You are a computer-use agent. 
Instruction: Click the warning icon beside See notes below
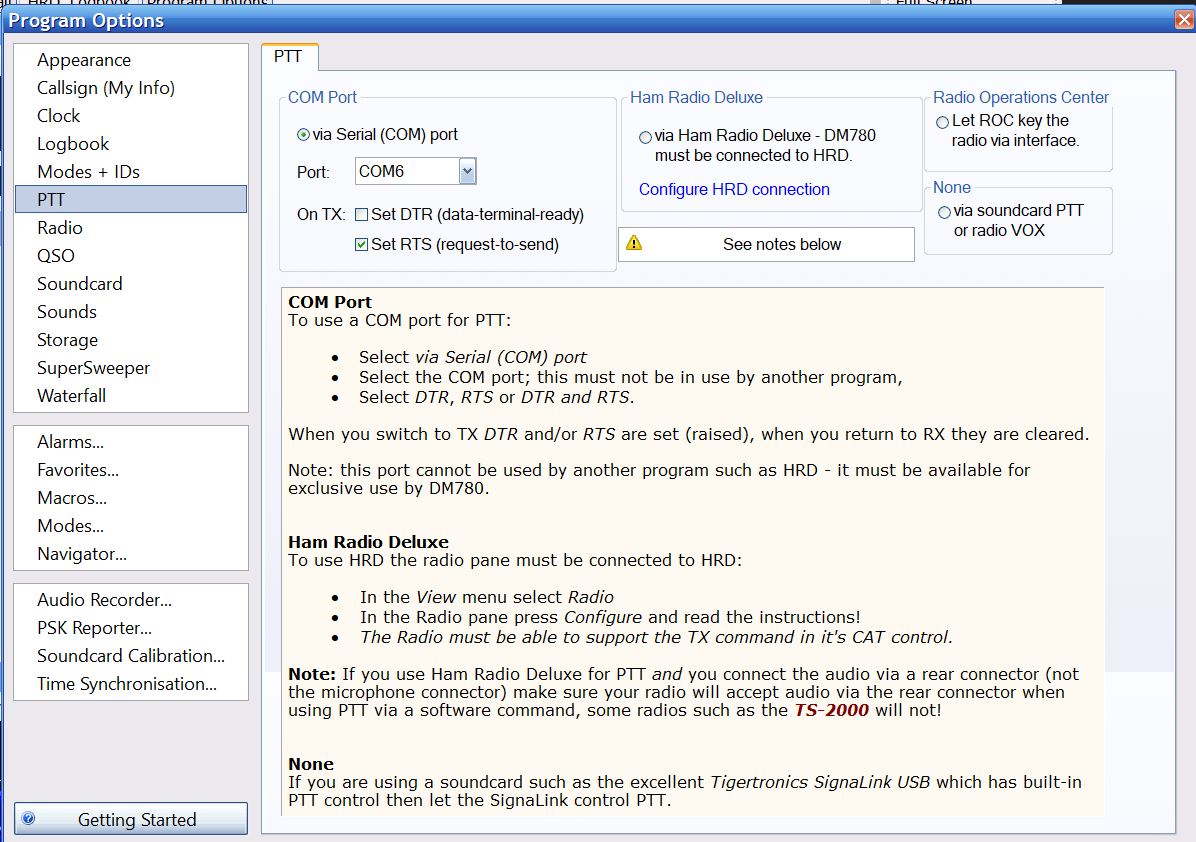pyautogui.click(x=634, y=243)
